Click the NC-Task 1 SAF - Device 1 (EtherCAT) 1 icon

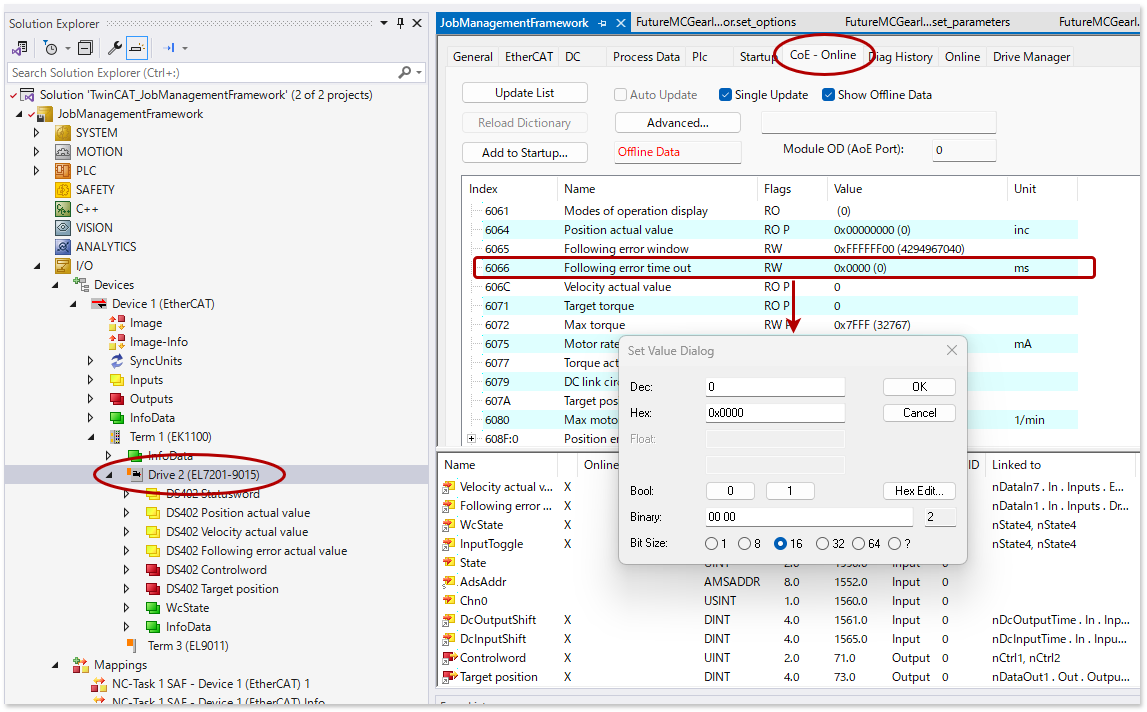point(99,684)
